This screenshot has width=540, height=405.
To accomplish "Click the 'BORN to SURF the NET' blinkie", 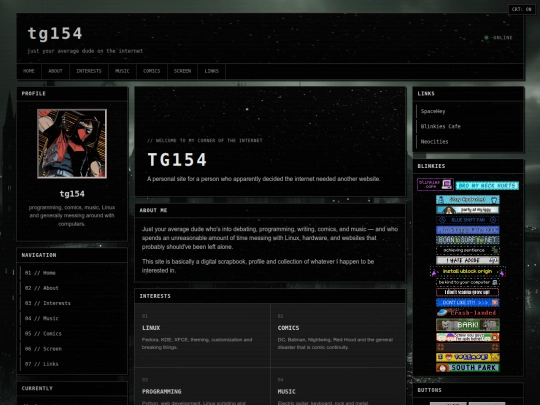I will (x=468, y=240).
